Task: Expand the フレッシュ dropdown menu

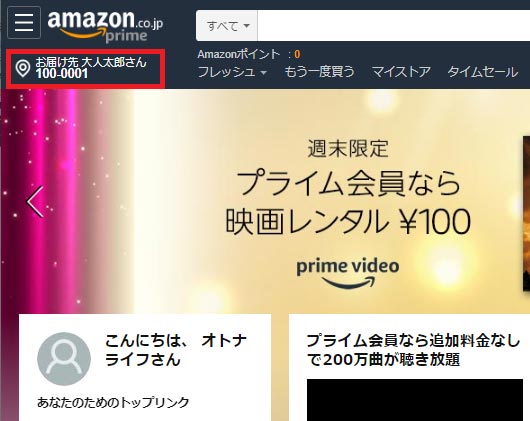Action: tap(232, 72)
